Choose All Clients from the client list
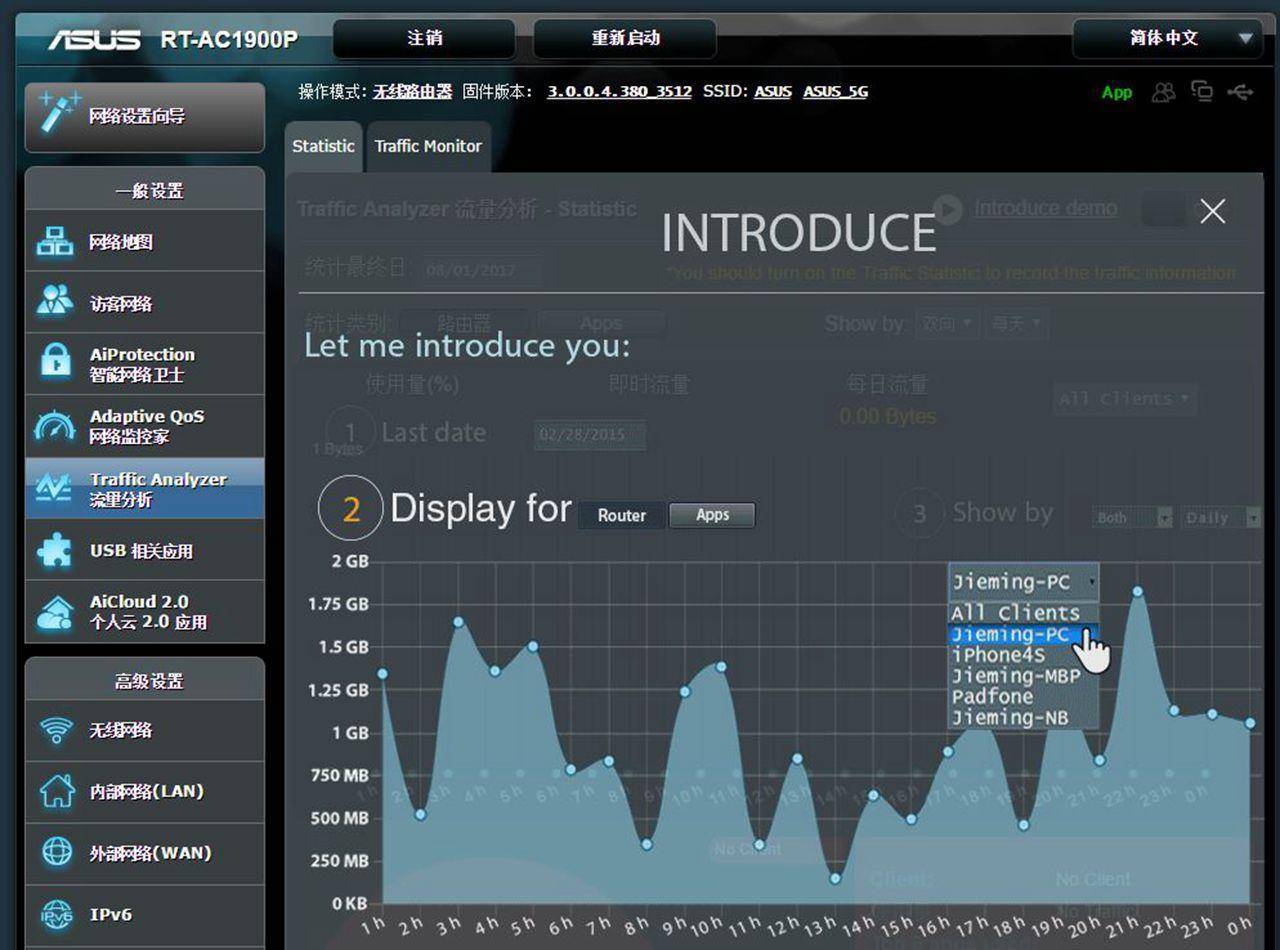Image resolution: width=1280 pixels, height=950 pixels. pyautogui.click(x=1023, y=613)
